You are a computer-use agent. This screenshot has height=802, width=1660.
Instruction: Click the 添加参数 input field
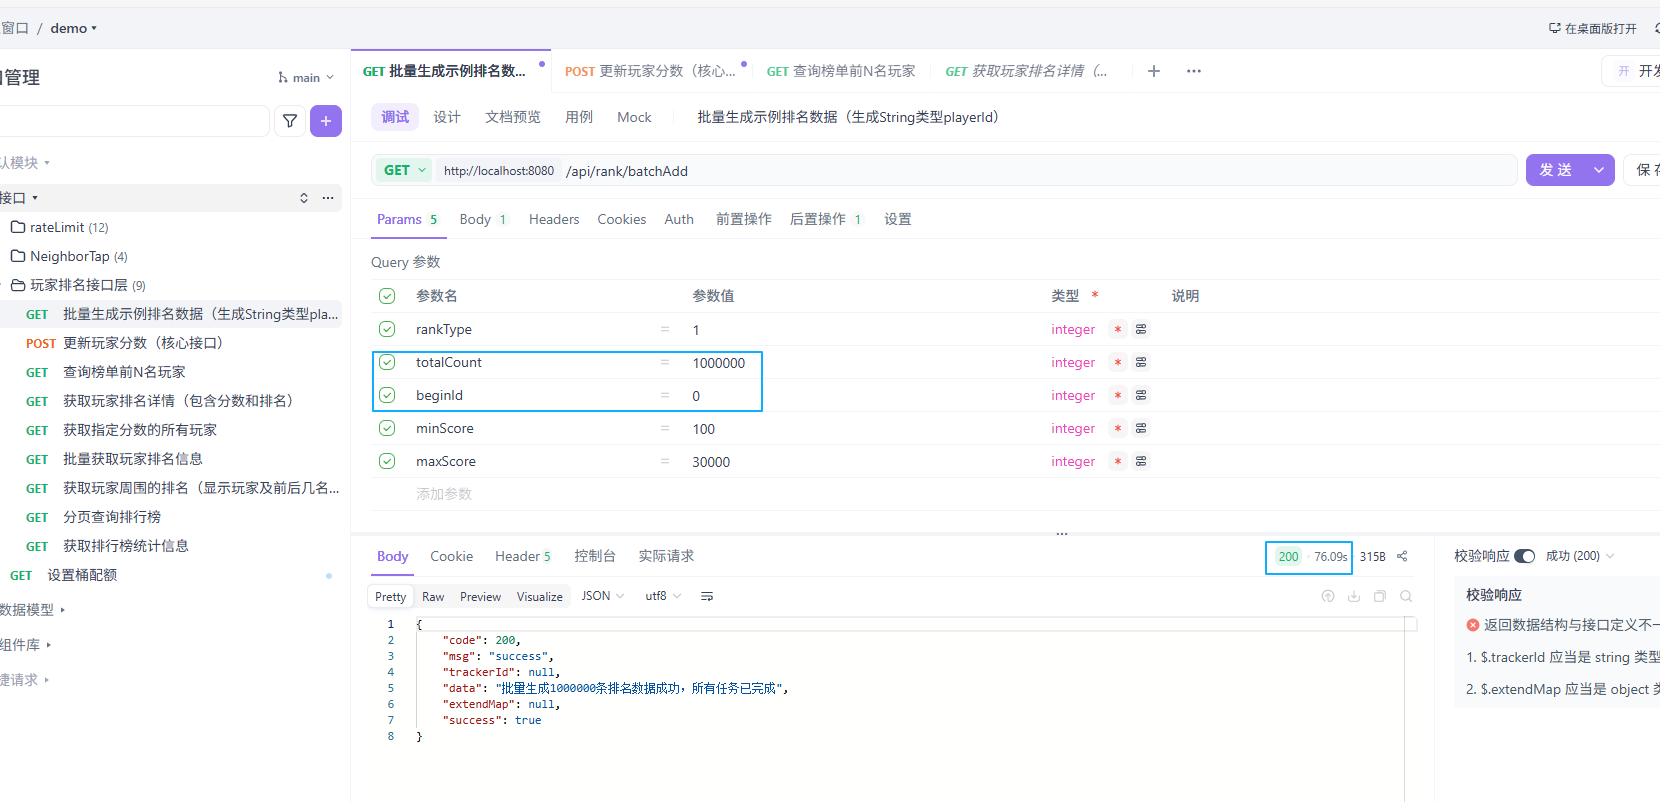click(x=444, y=494)
